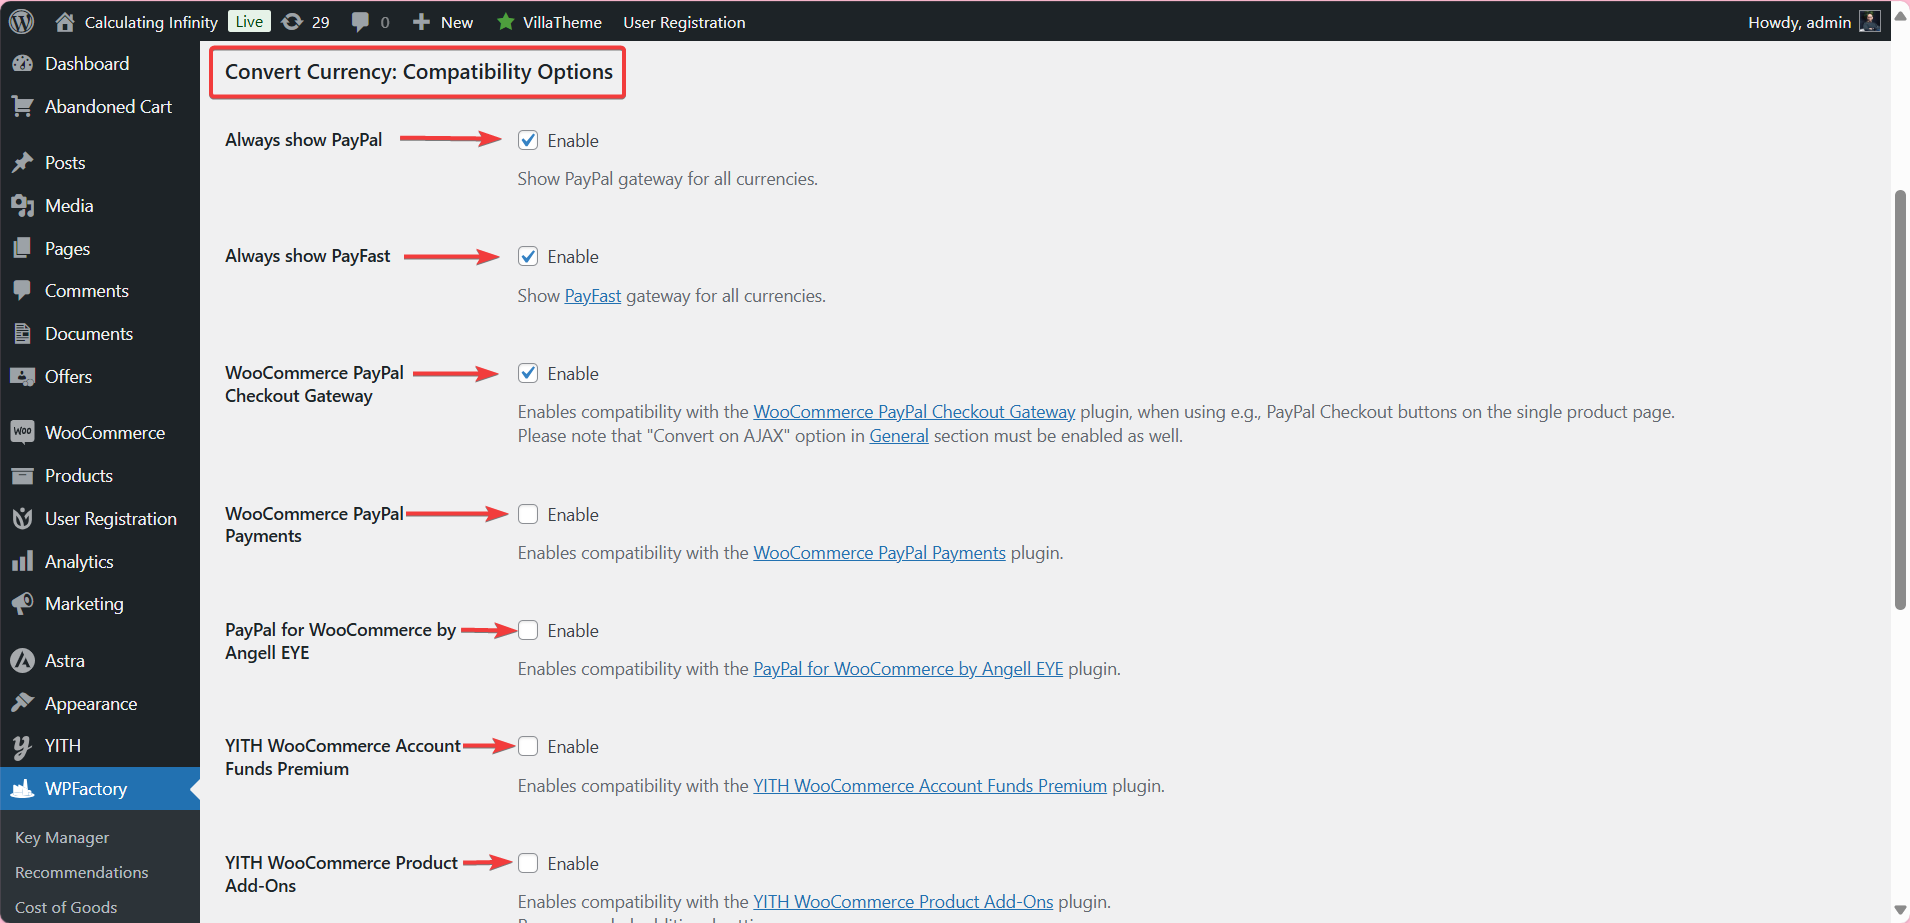The image size is (1910, 923).
Task: Enable YITH WooCommerce Product Add-Ons checkbox
Action: coord(528,863)
